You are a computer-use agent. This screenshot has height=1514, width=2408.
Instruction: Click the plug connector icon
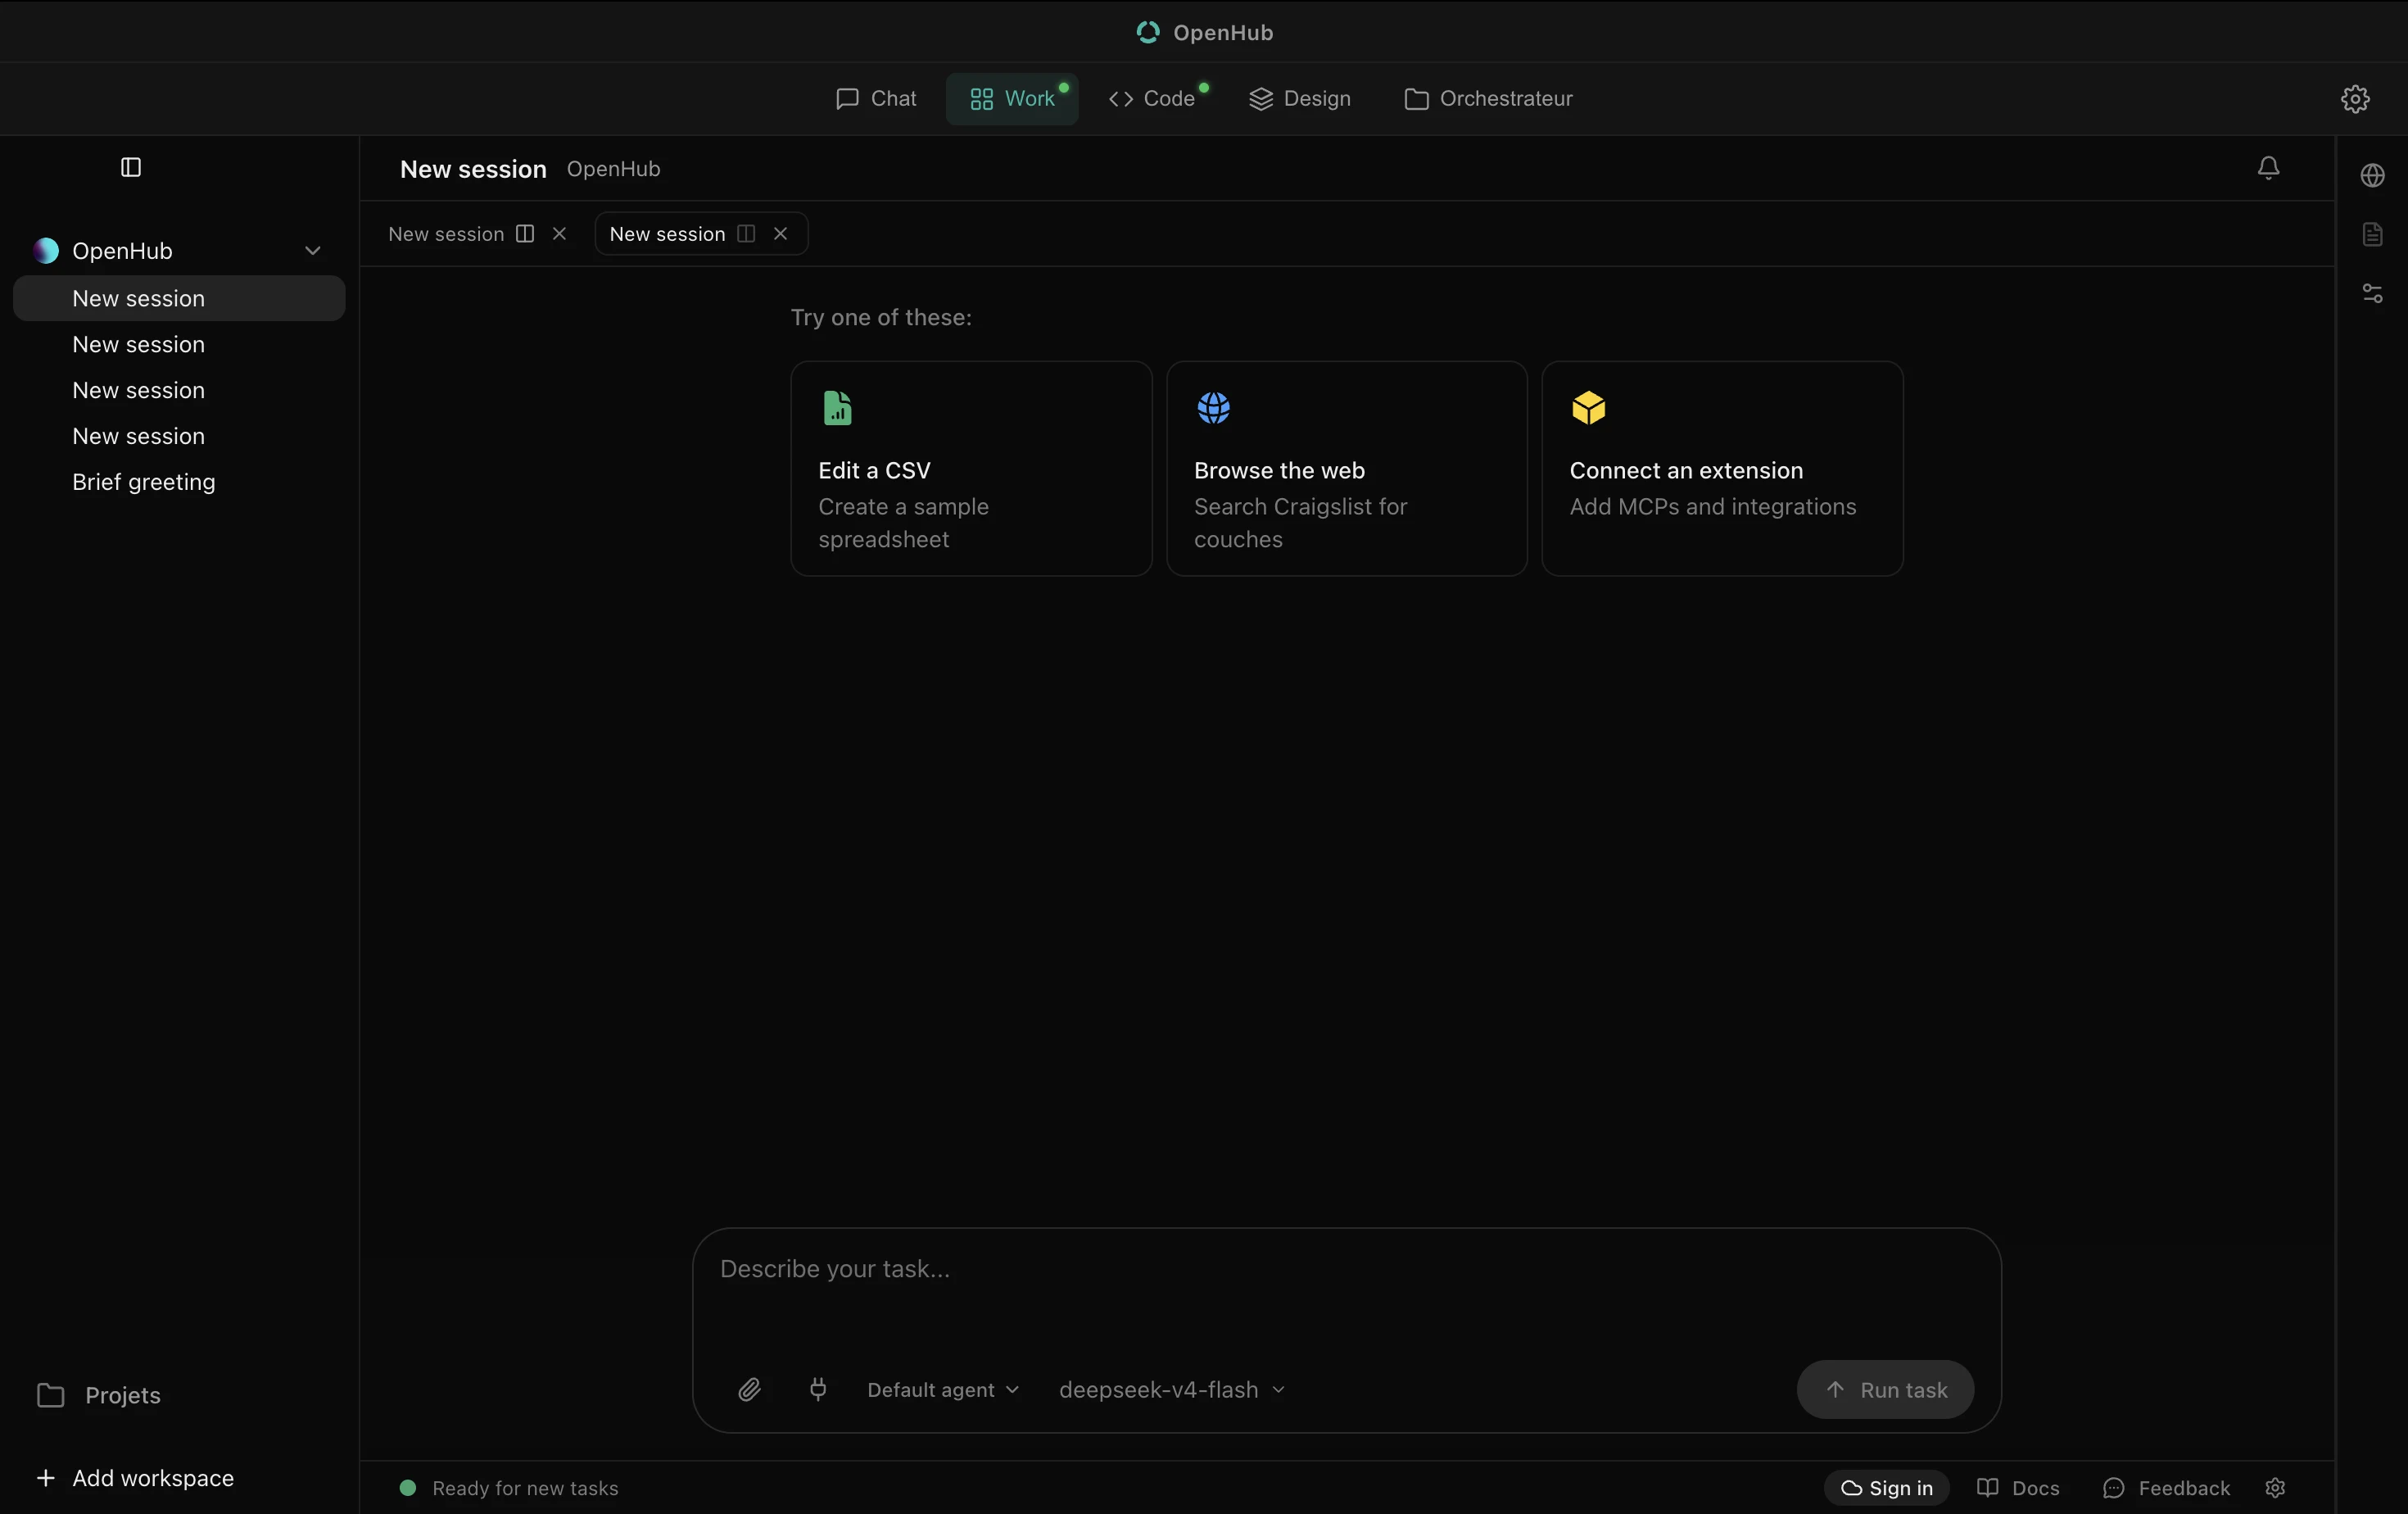point(818,1389)
